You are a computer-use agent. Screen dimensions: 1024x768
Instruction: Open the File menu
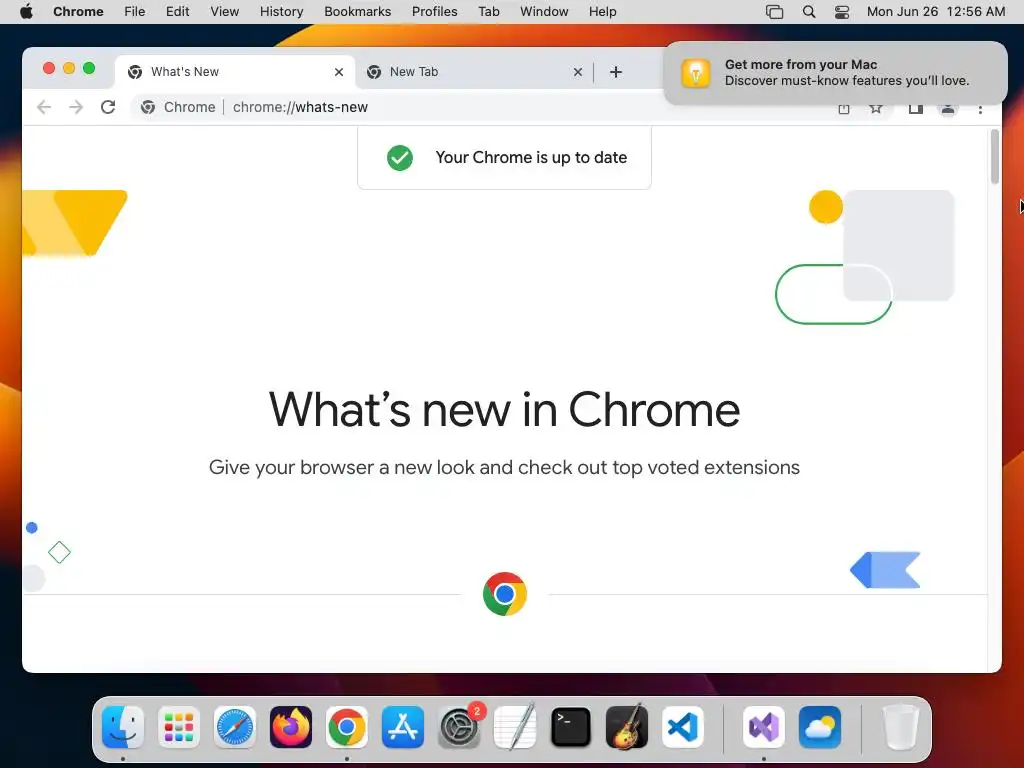tap(135, 12)
